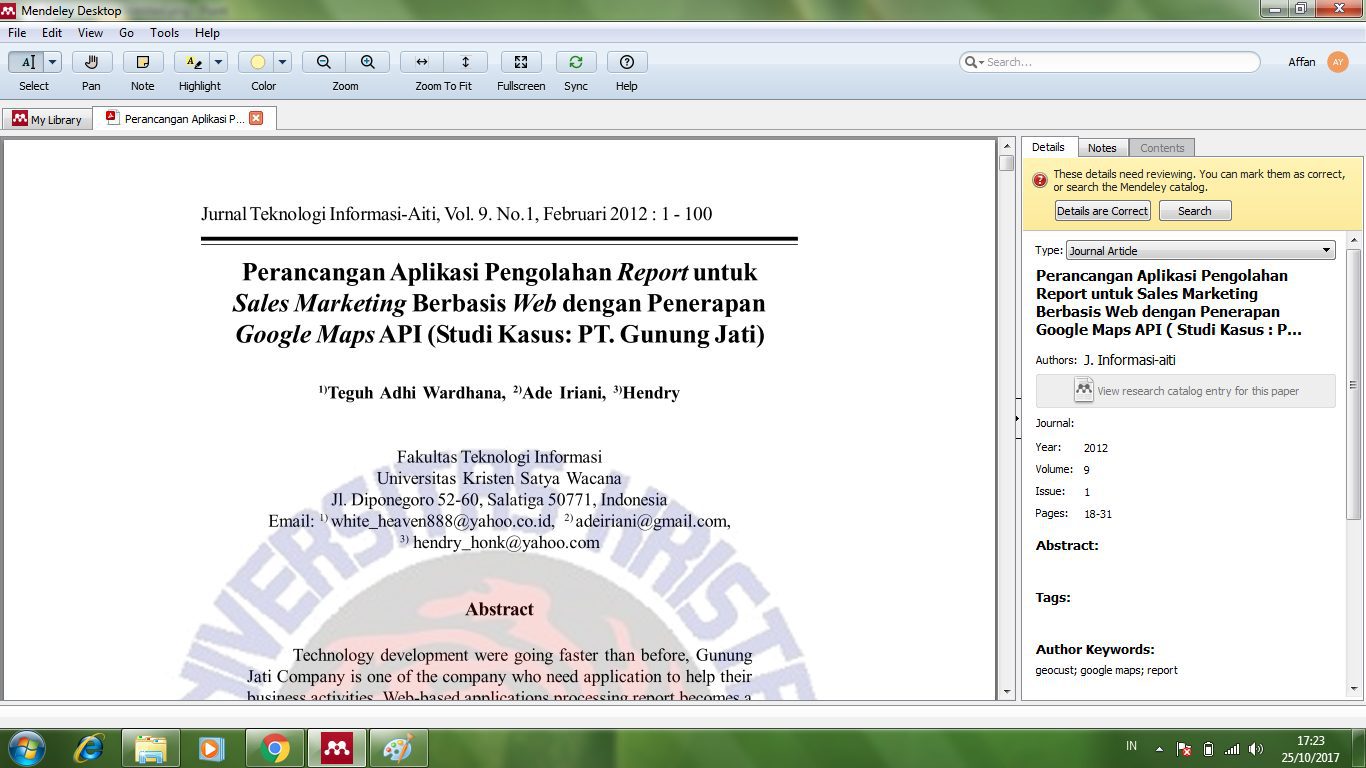Click the document vertical scrollbar thumb
This screenshot has height=768, width=1366.
tap(1007, 163)
